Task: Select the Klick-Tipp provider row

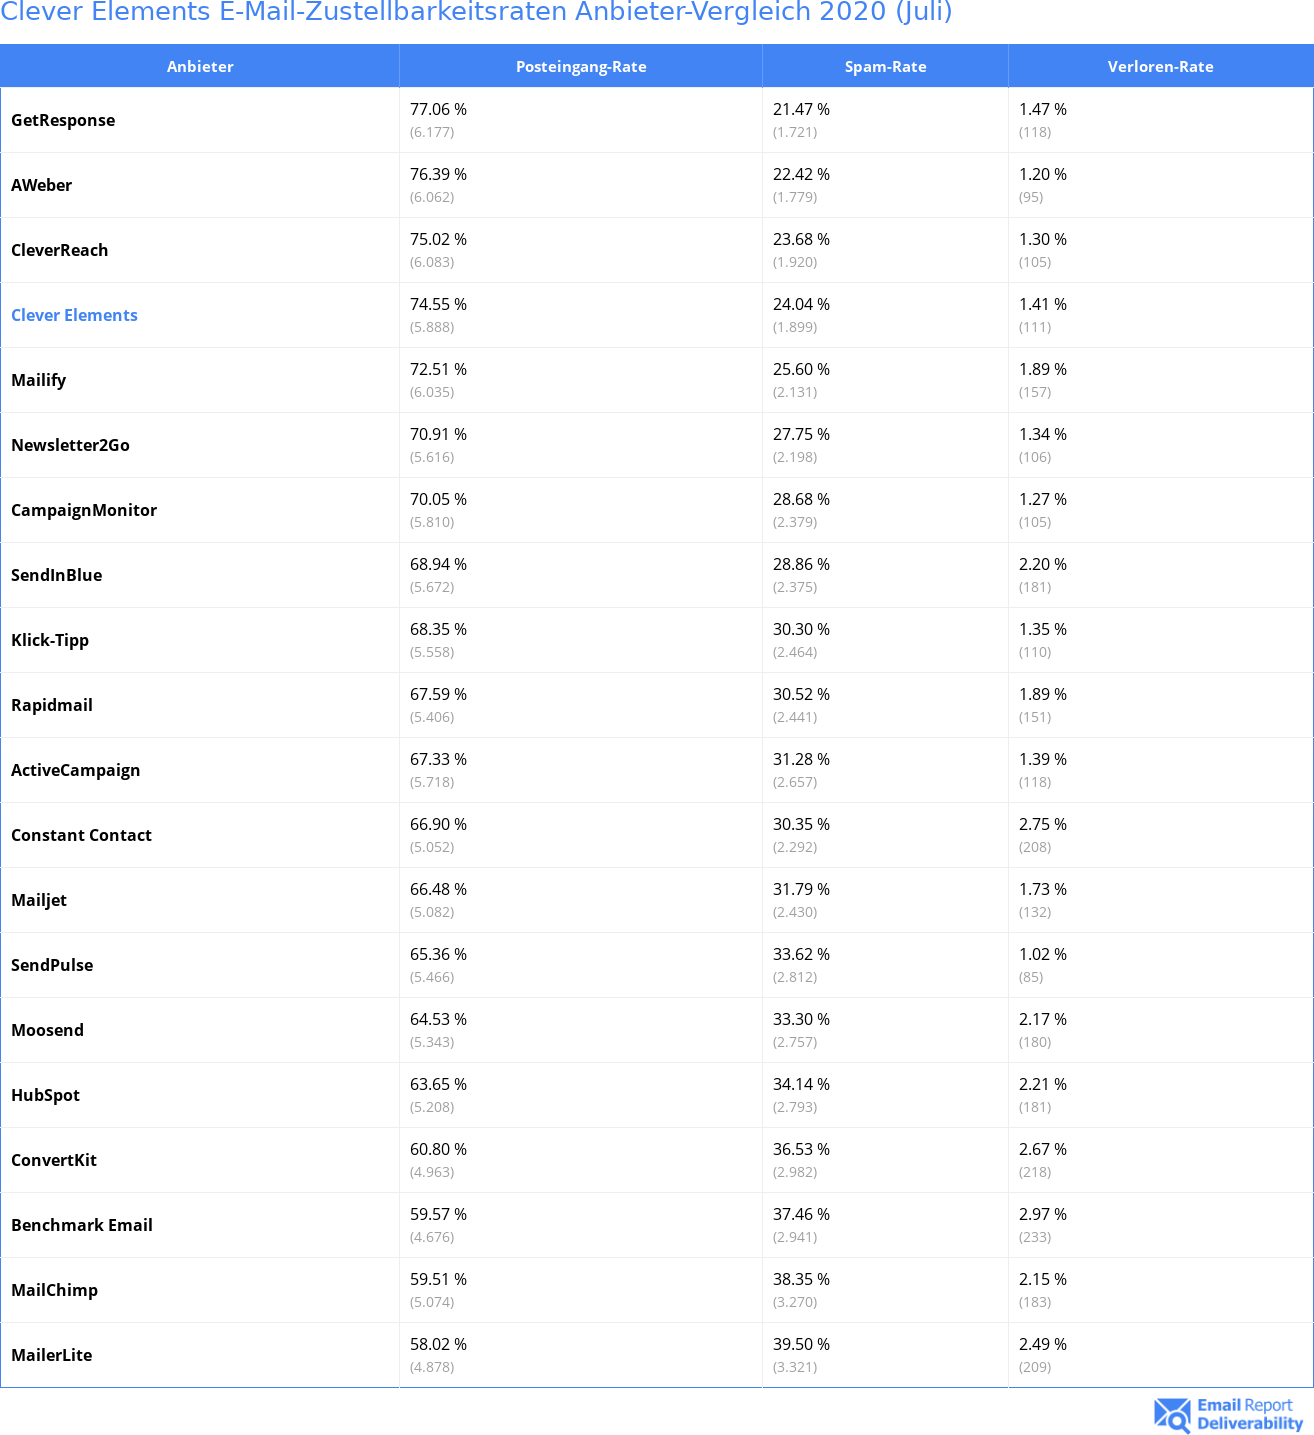Action: point(657,640)
